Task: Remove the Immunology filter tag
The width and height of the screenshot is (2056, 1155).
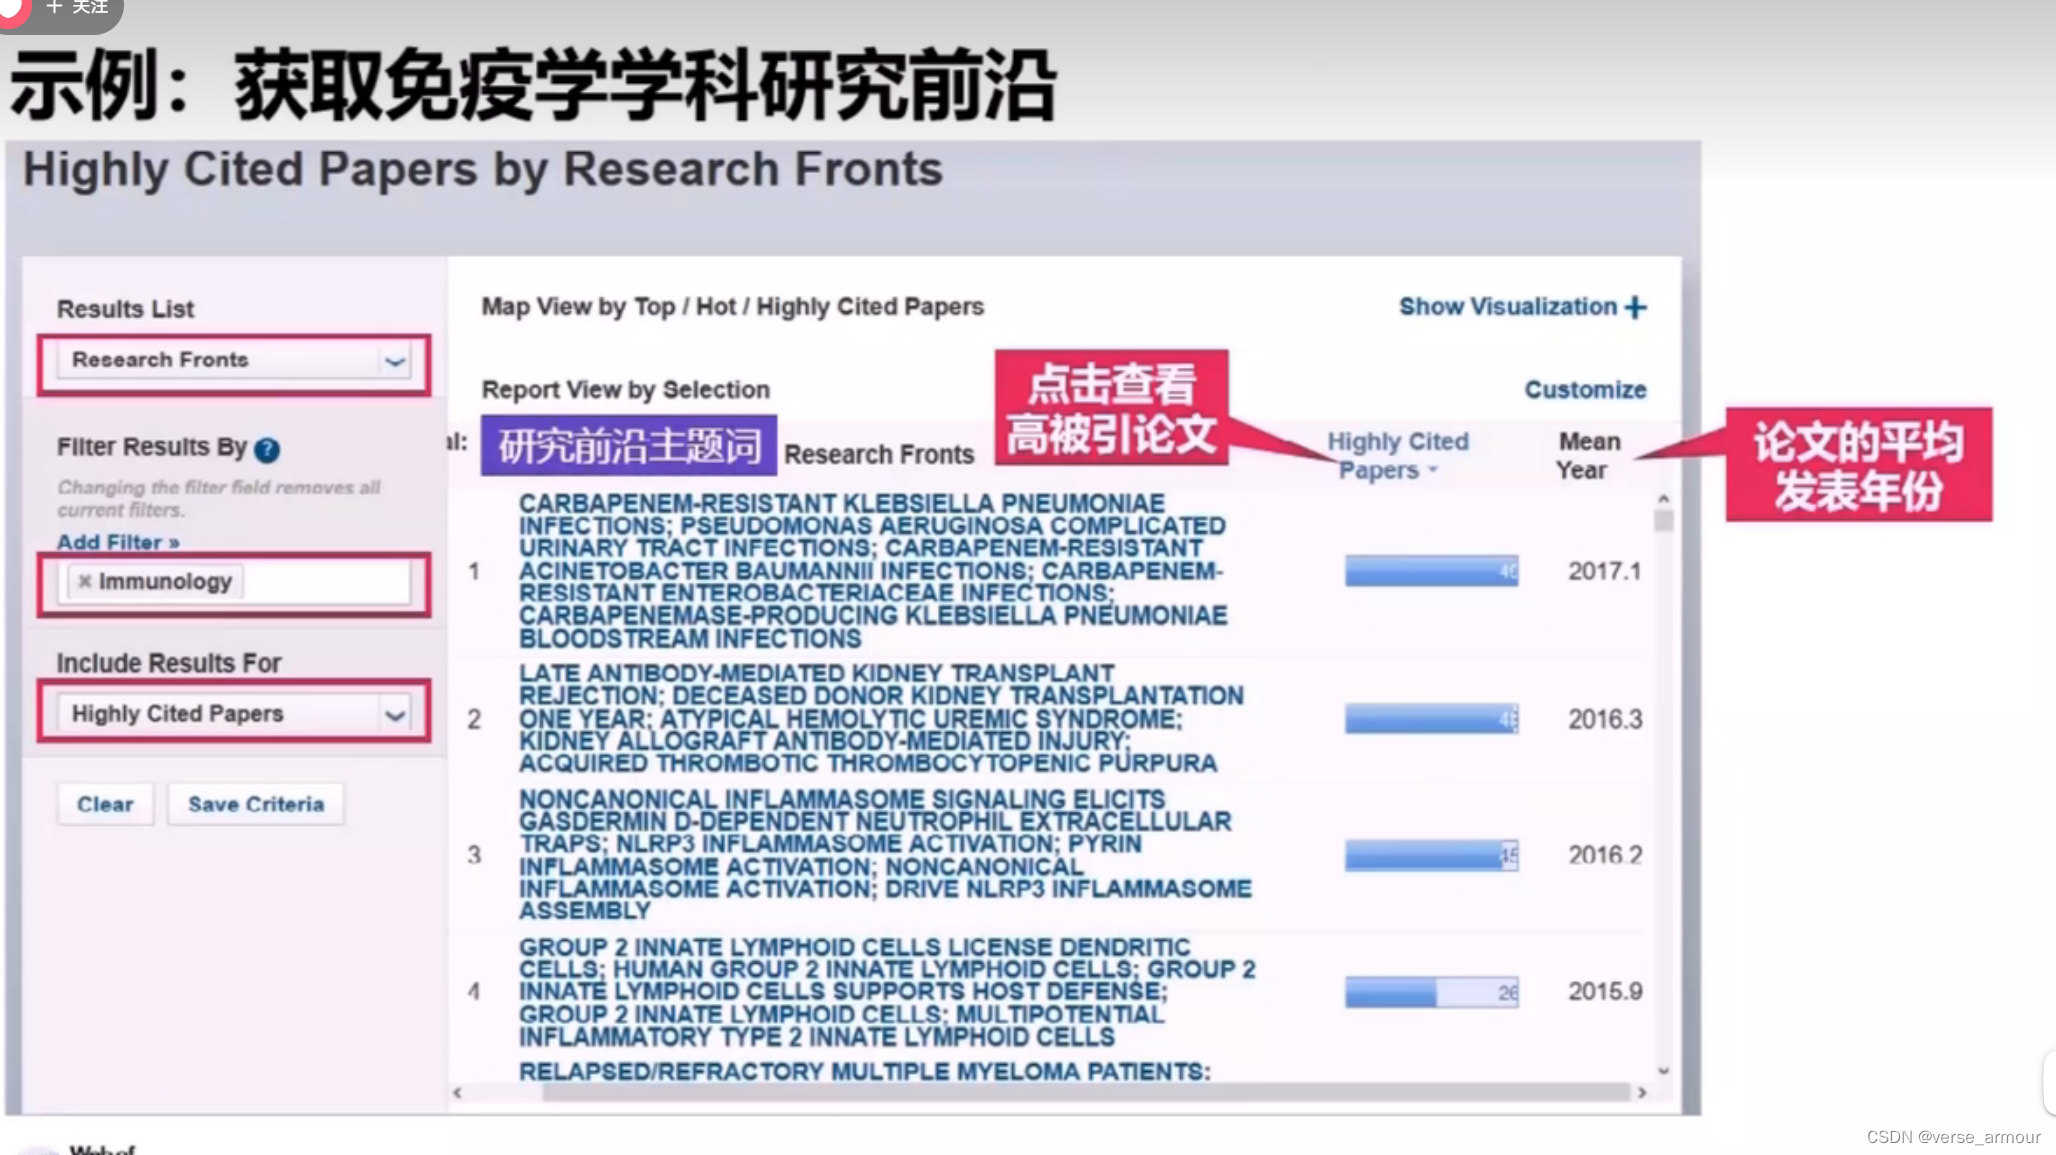Action: tap(85, 581)
